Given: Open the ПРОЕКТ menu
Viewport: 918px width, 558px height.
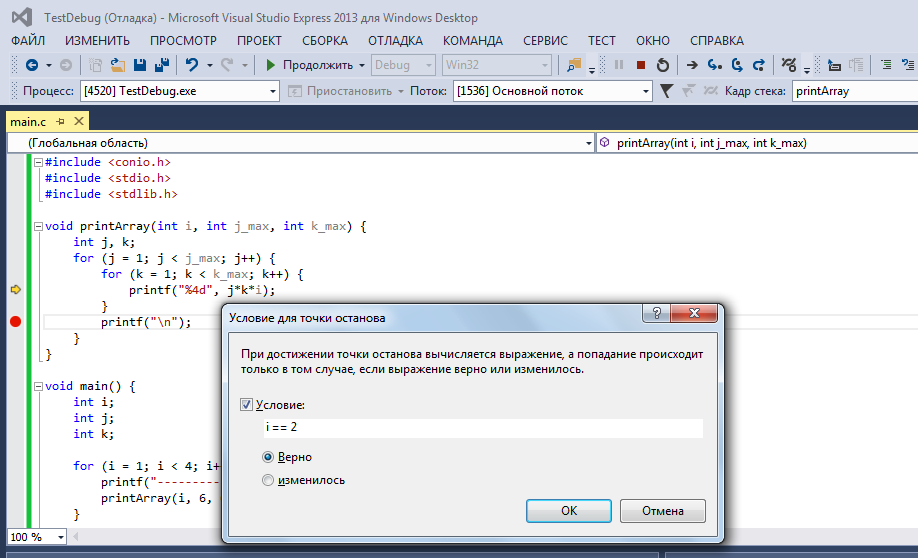Looking at the screenshot, I should click(259, 40).
